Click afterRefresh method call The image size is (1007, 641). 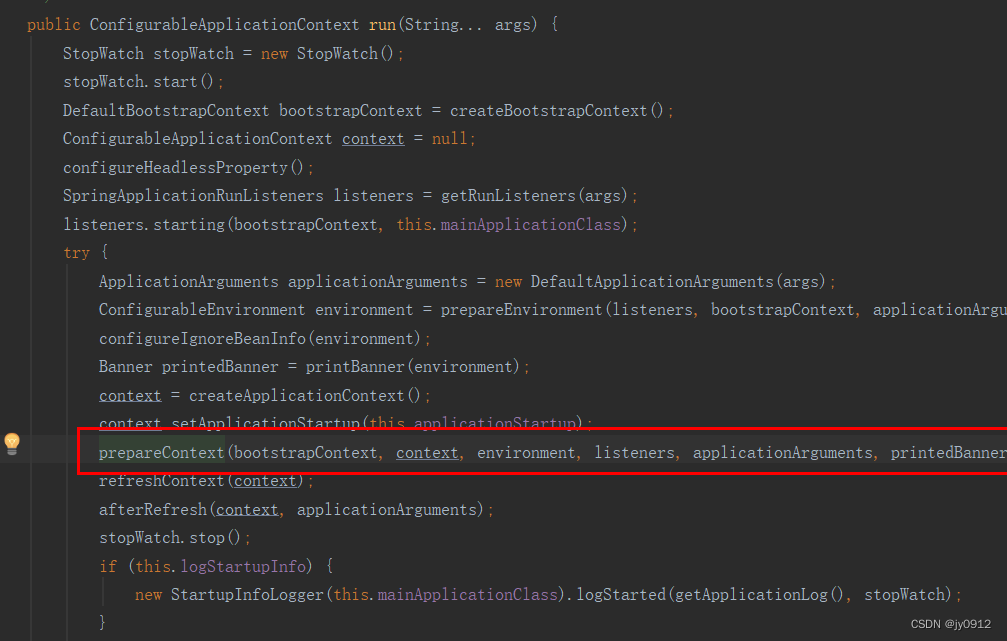tap(153, 510)
